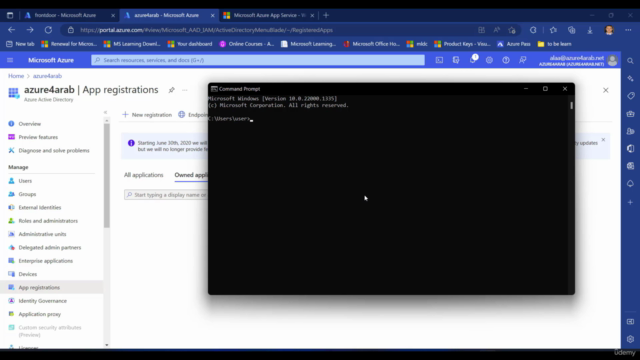Pin the App registrations blade
This screenshot has width=640, height=360.
point(171,90)
